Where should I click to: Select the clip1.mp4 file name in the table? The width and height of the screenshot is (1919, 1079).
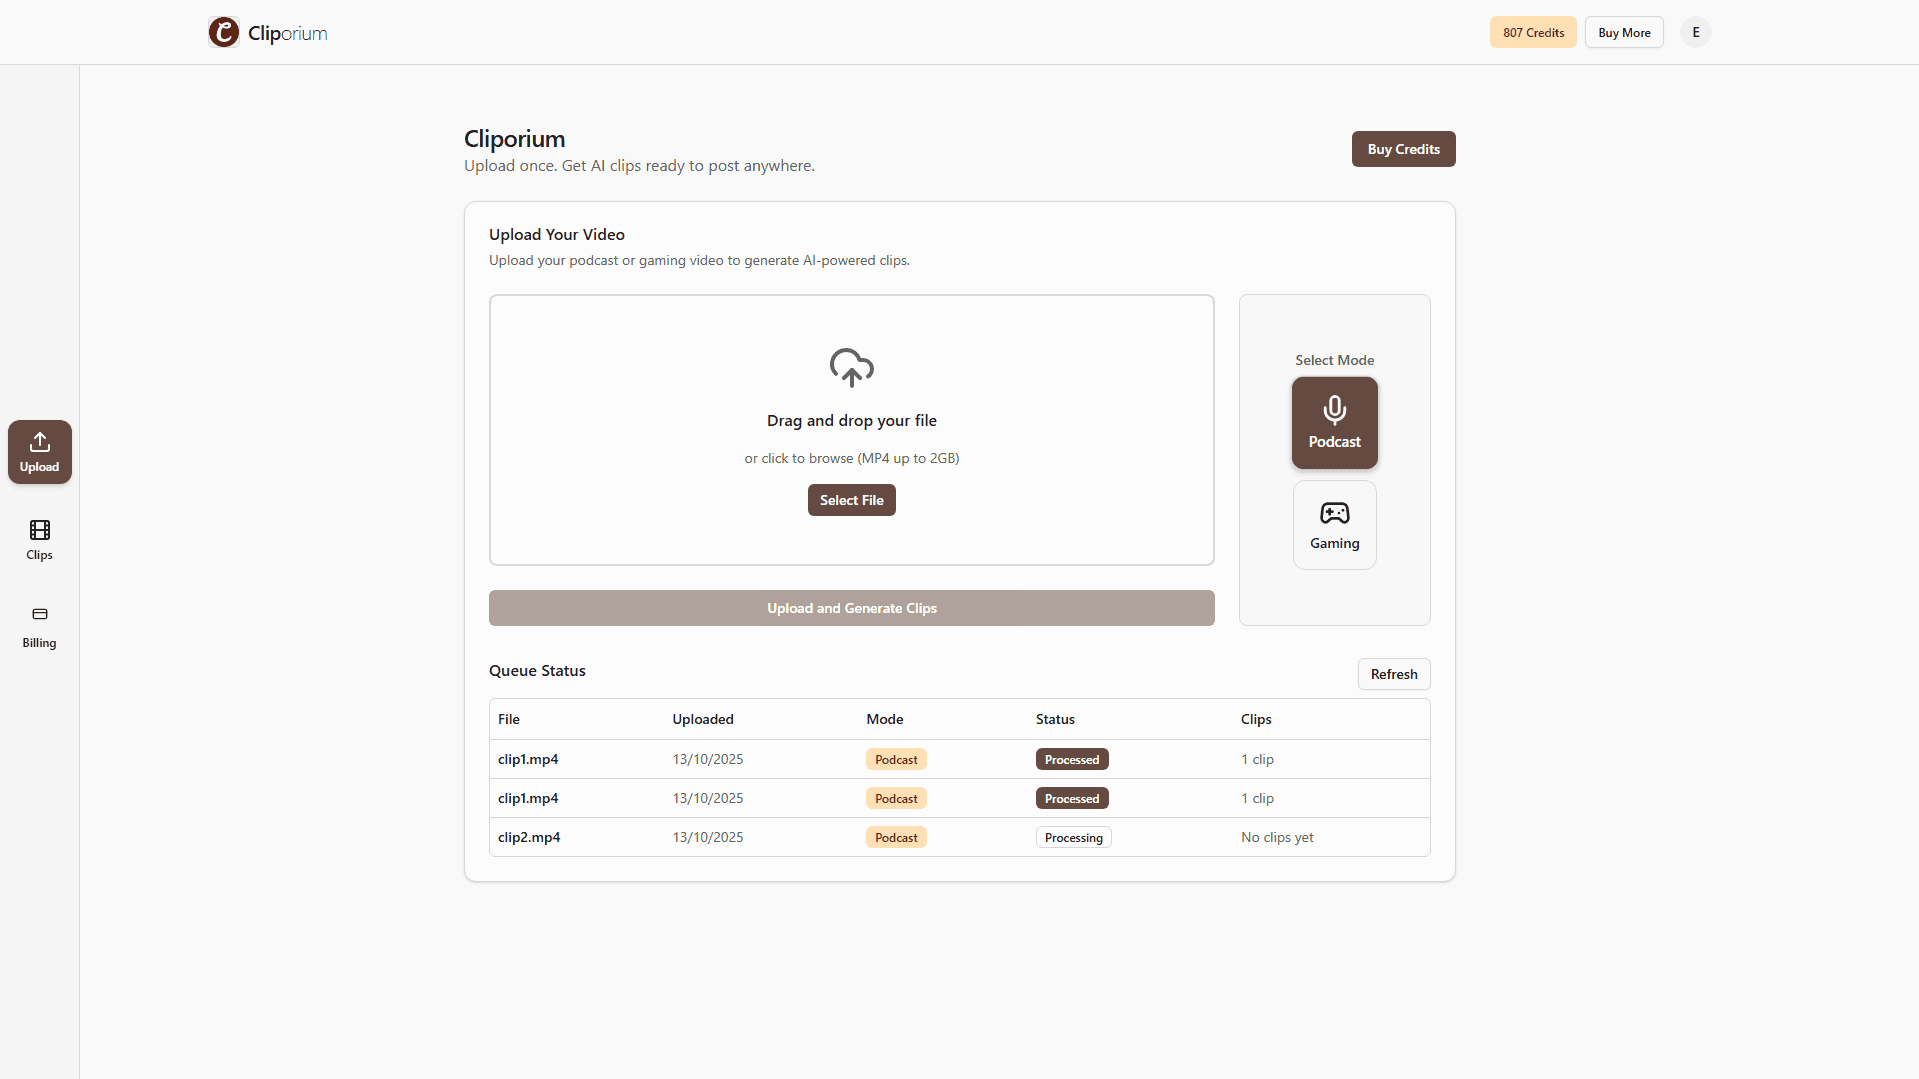coord(528,759)
